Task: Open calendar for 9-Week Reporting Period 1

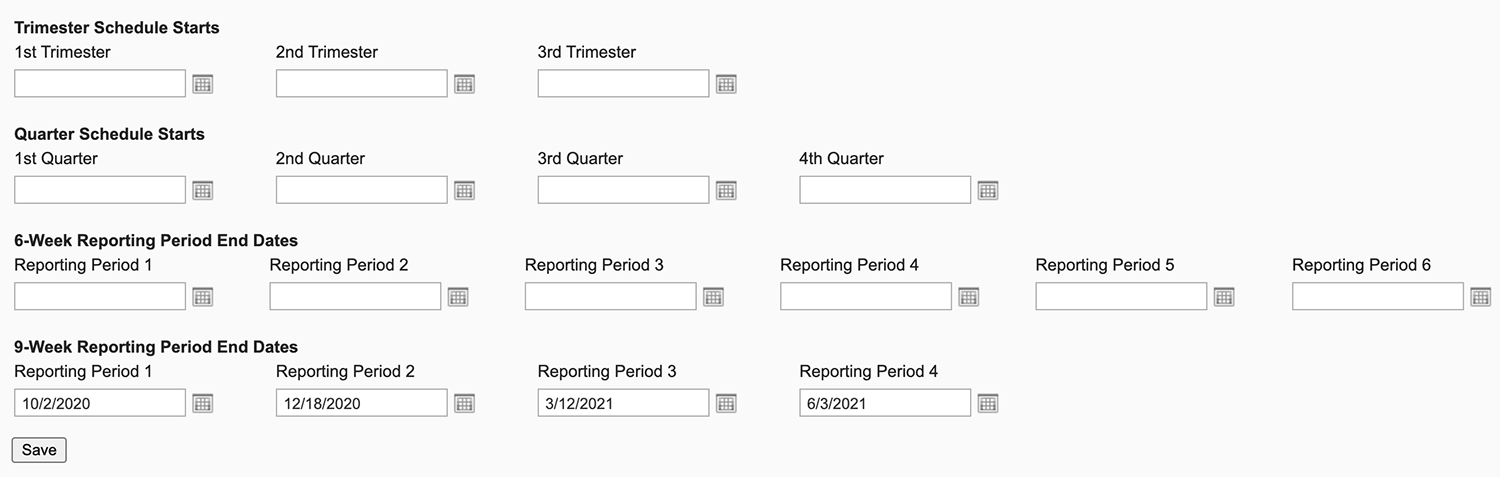Action: tap(203, 403)
